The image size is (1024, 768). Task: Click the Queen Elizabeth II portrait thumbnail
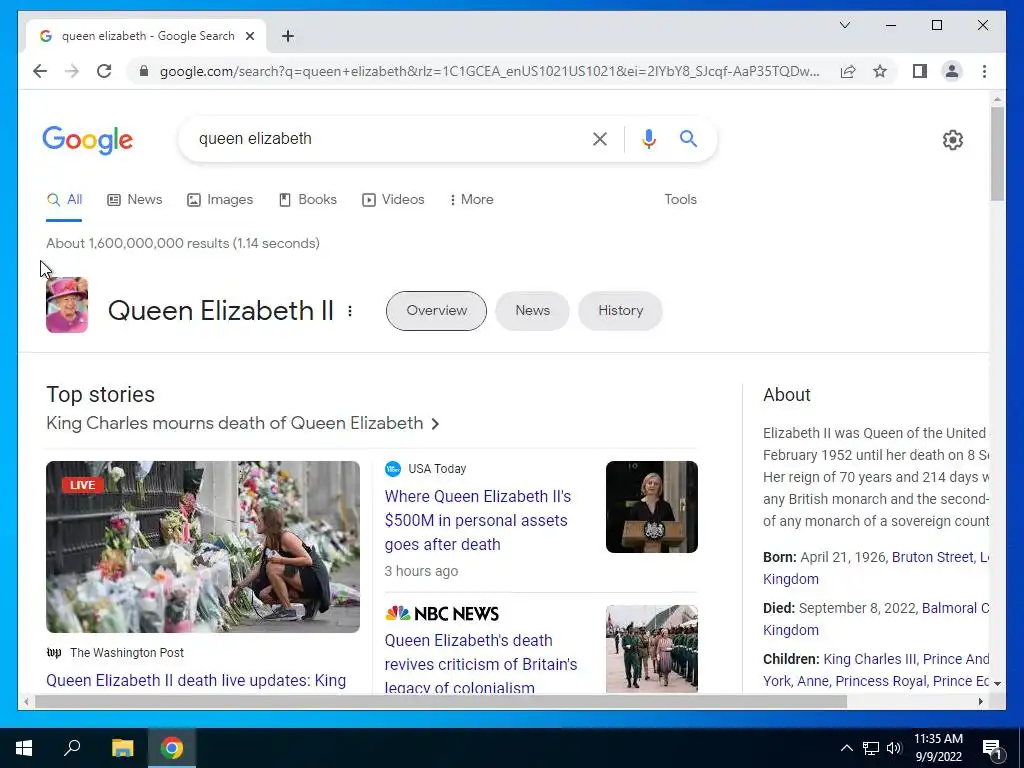pyautogui.click(x=67, y=305)
